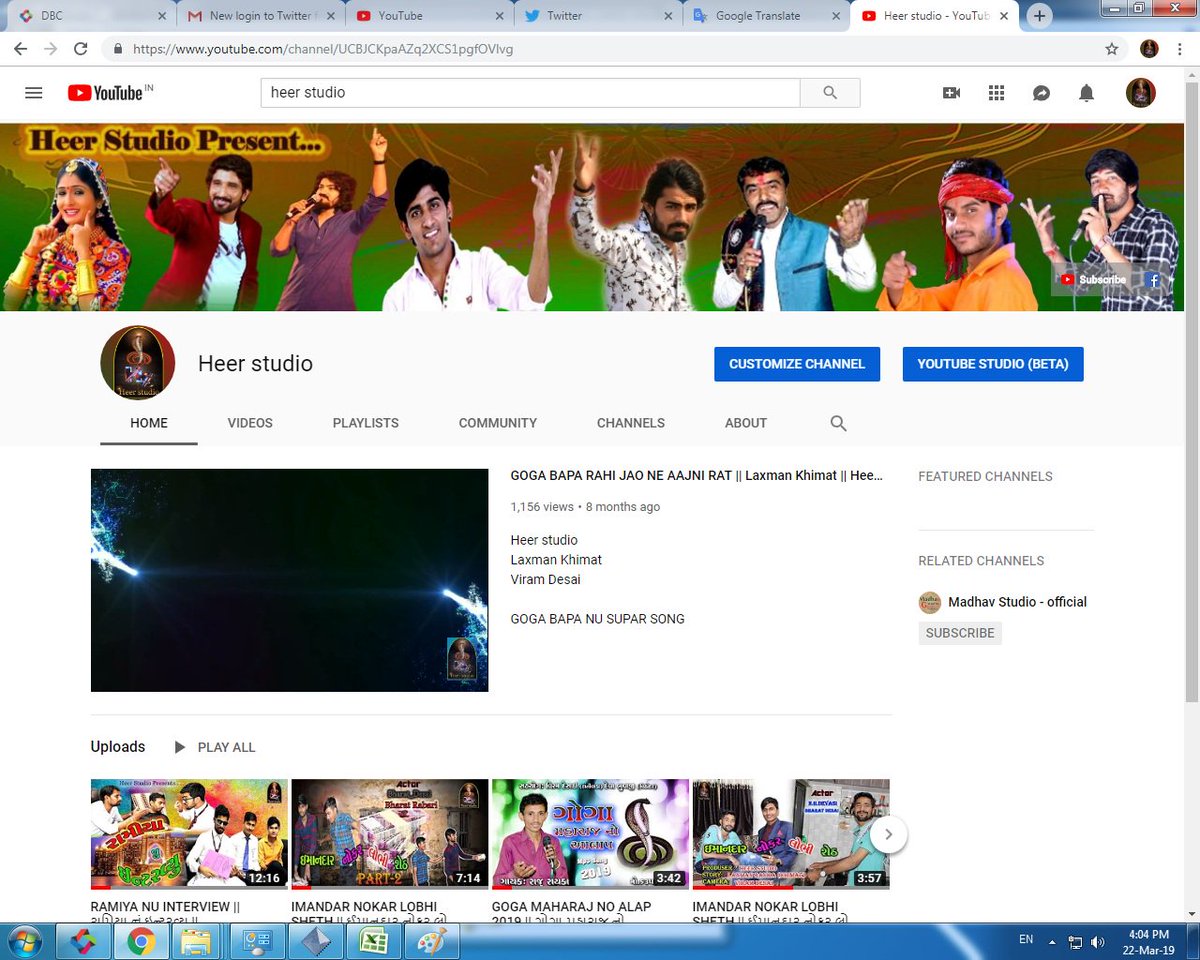This screenshot has width=1200, height=960.
Task: Open the CHANNELS channel tab
Action: (631, 423)
